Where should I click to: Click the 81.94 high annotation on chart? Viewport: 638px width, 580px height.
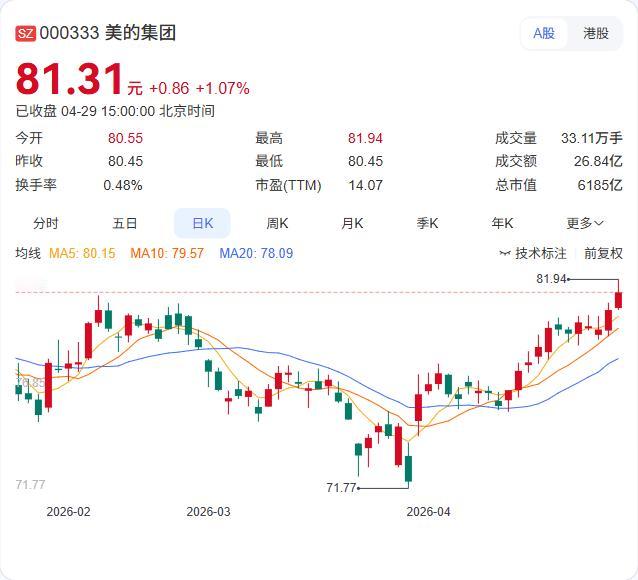(551, 279)
